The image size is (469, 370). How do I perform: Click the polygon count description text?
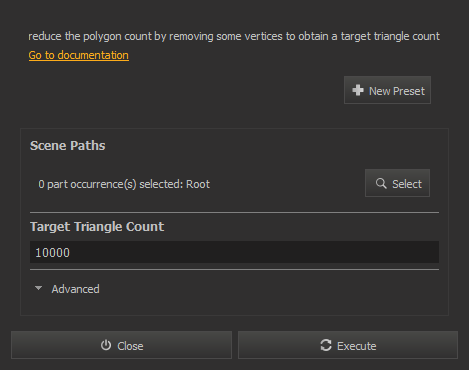(x=234, y=36)
